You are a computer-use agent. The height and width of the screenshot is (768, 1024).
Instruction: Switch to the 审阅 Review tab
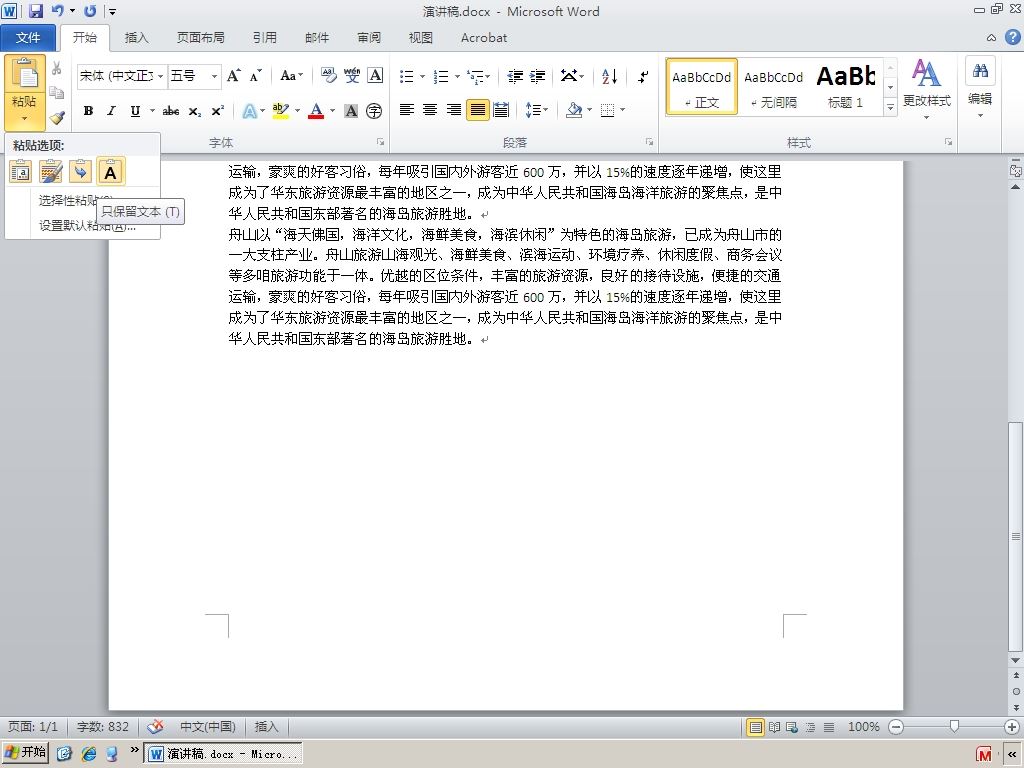point(369,38)
